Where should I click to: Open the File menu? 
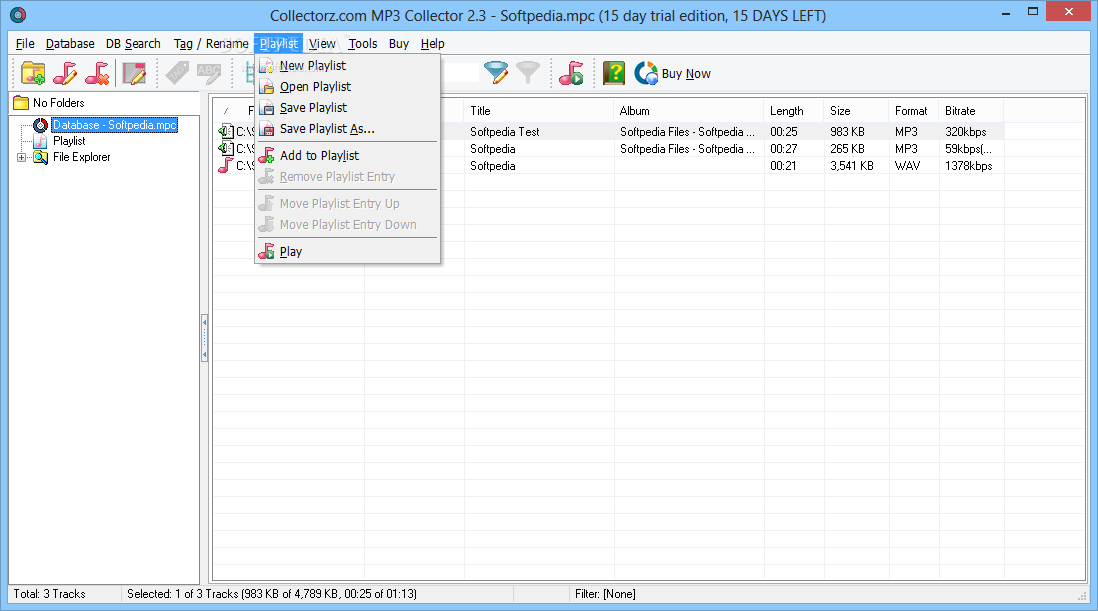point(25,43)
